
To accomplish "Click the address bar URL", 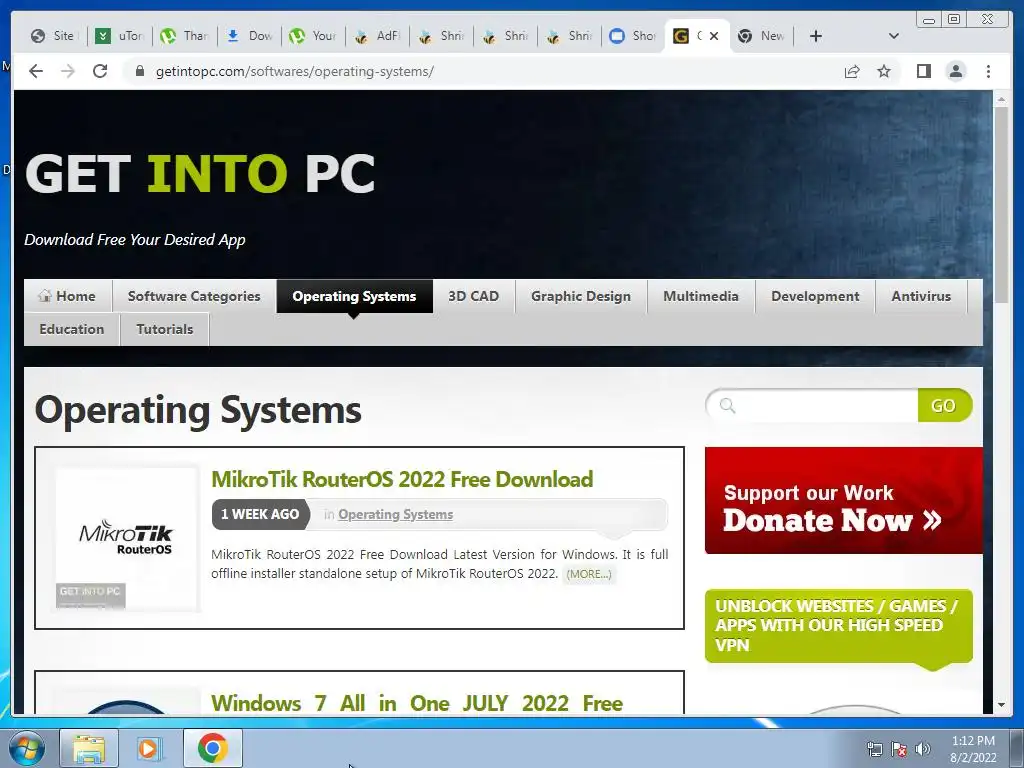I will (295, 71).
